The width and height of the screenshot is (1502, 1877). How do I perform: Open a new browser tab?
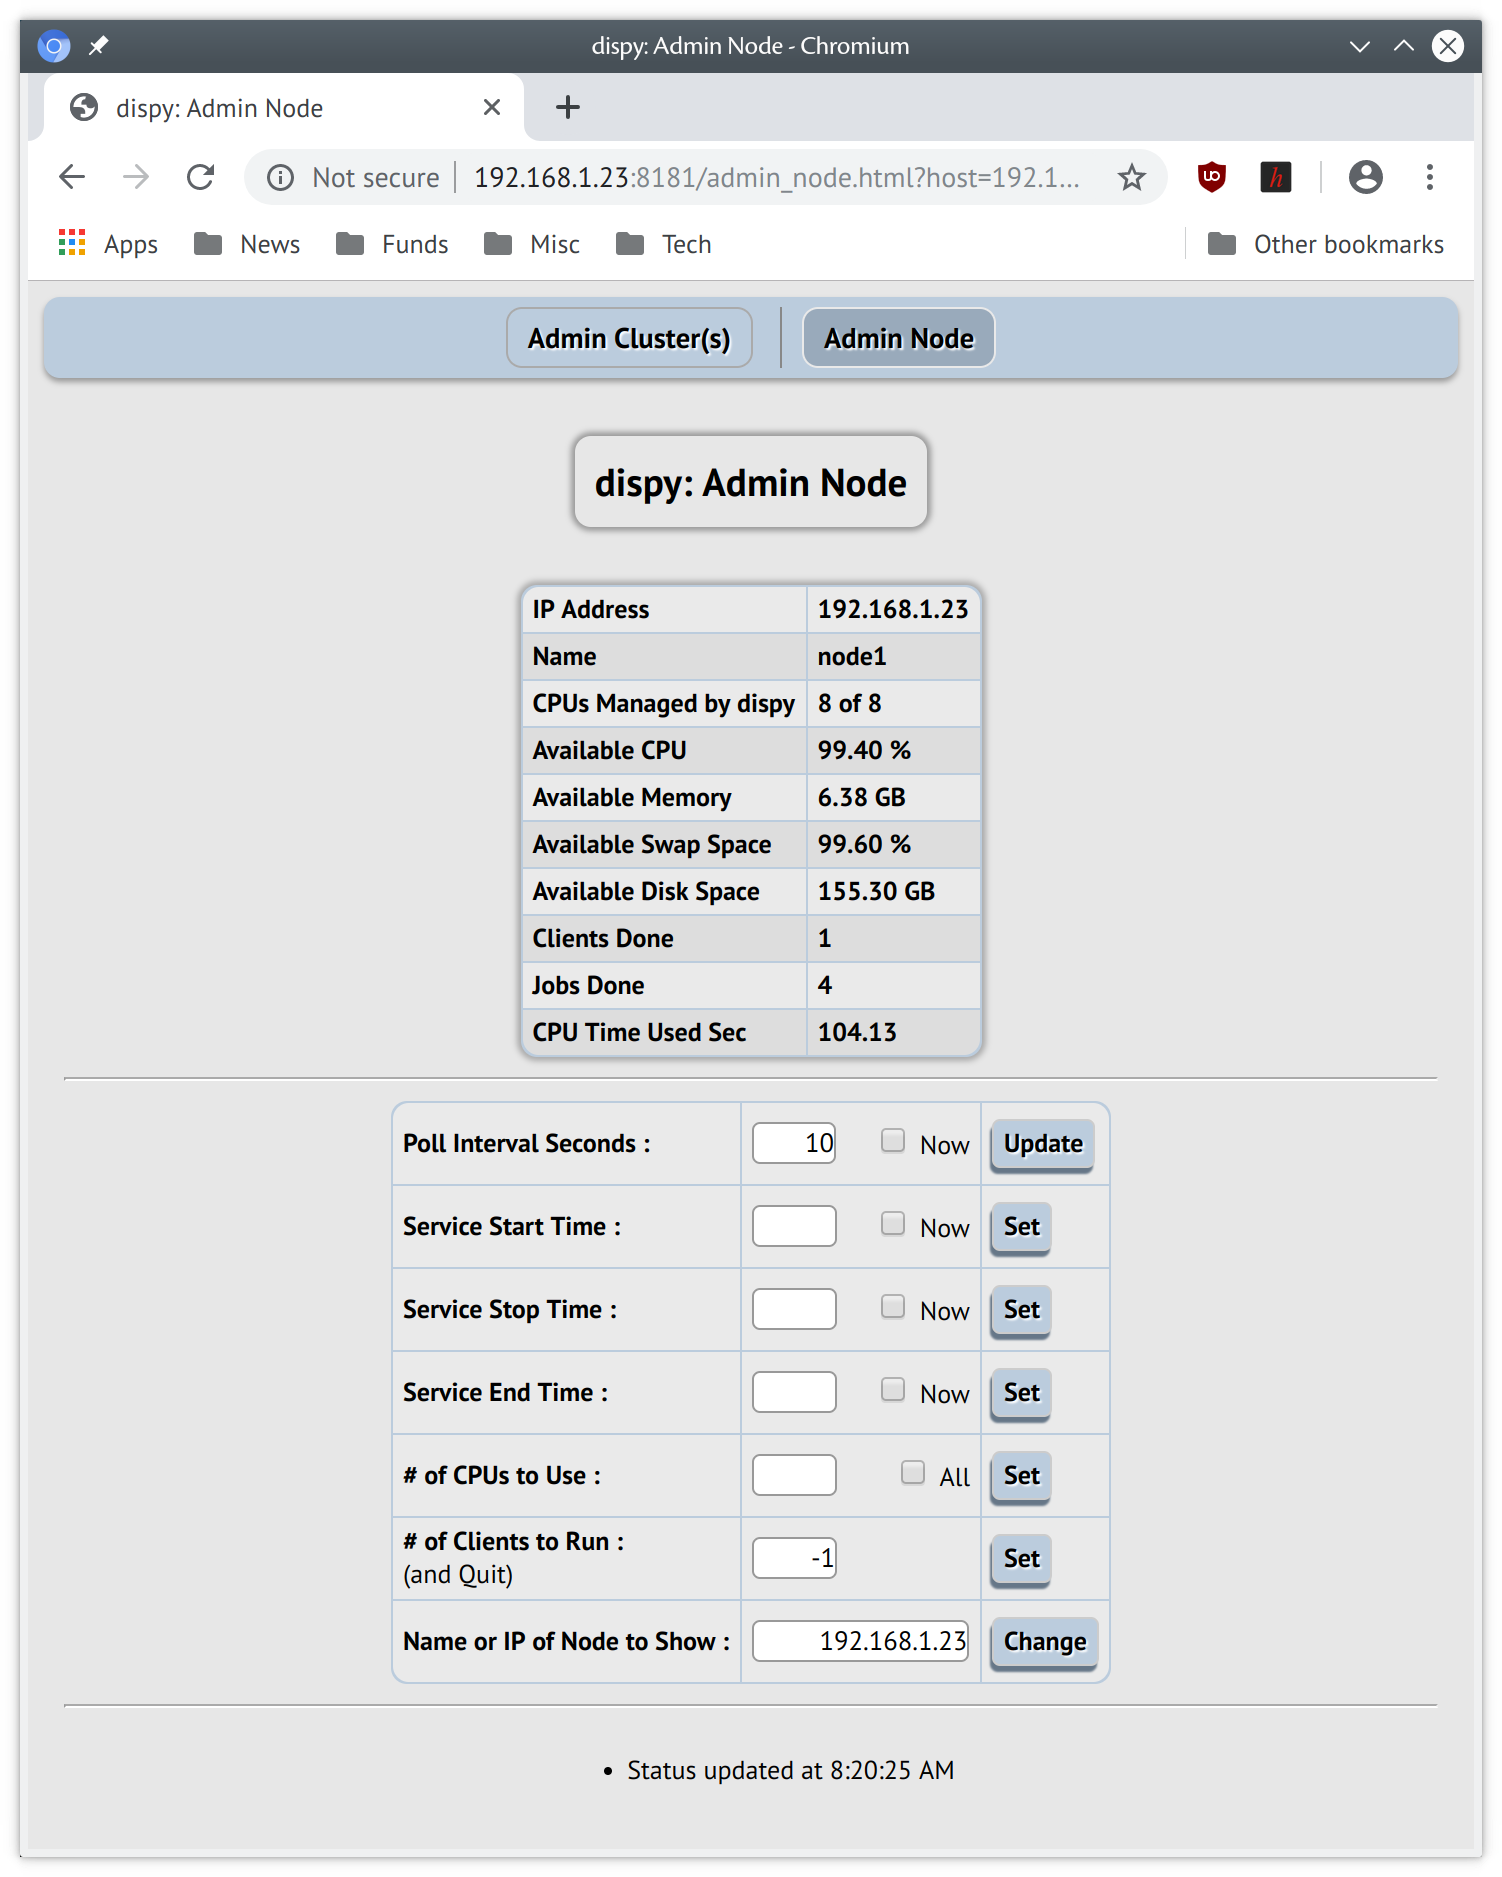click(x=568, y=107)
